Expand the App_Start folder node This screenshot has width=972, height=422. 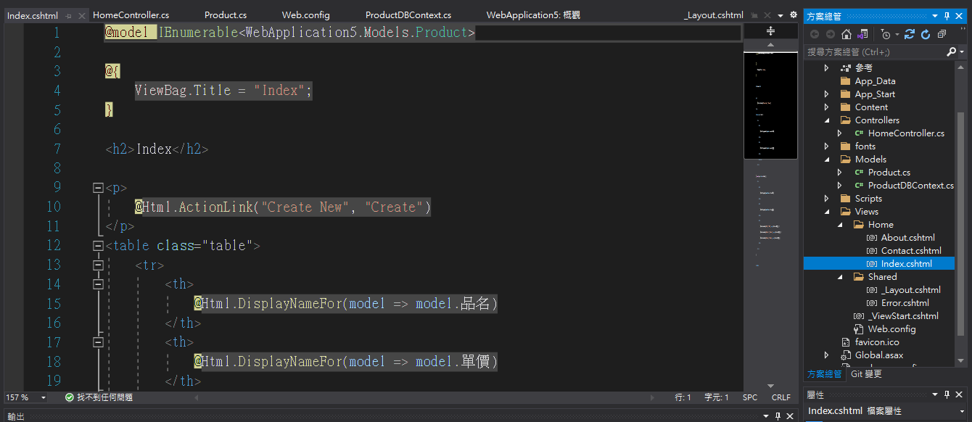[826, 94]
